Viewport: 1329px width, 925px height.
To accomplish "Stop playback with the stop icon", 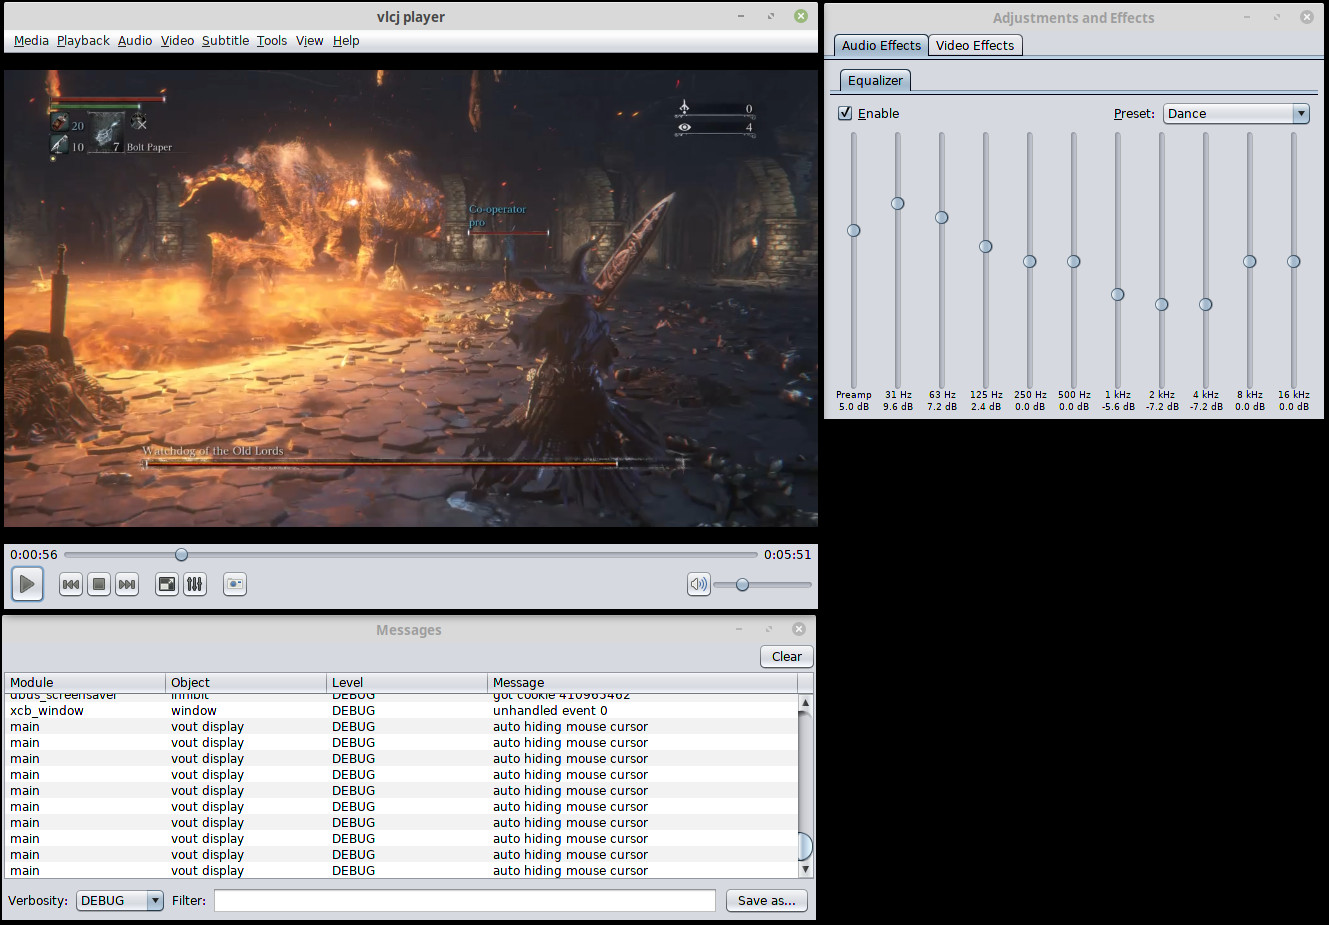I will click(99, 584).
